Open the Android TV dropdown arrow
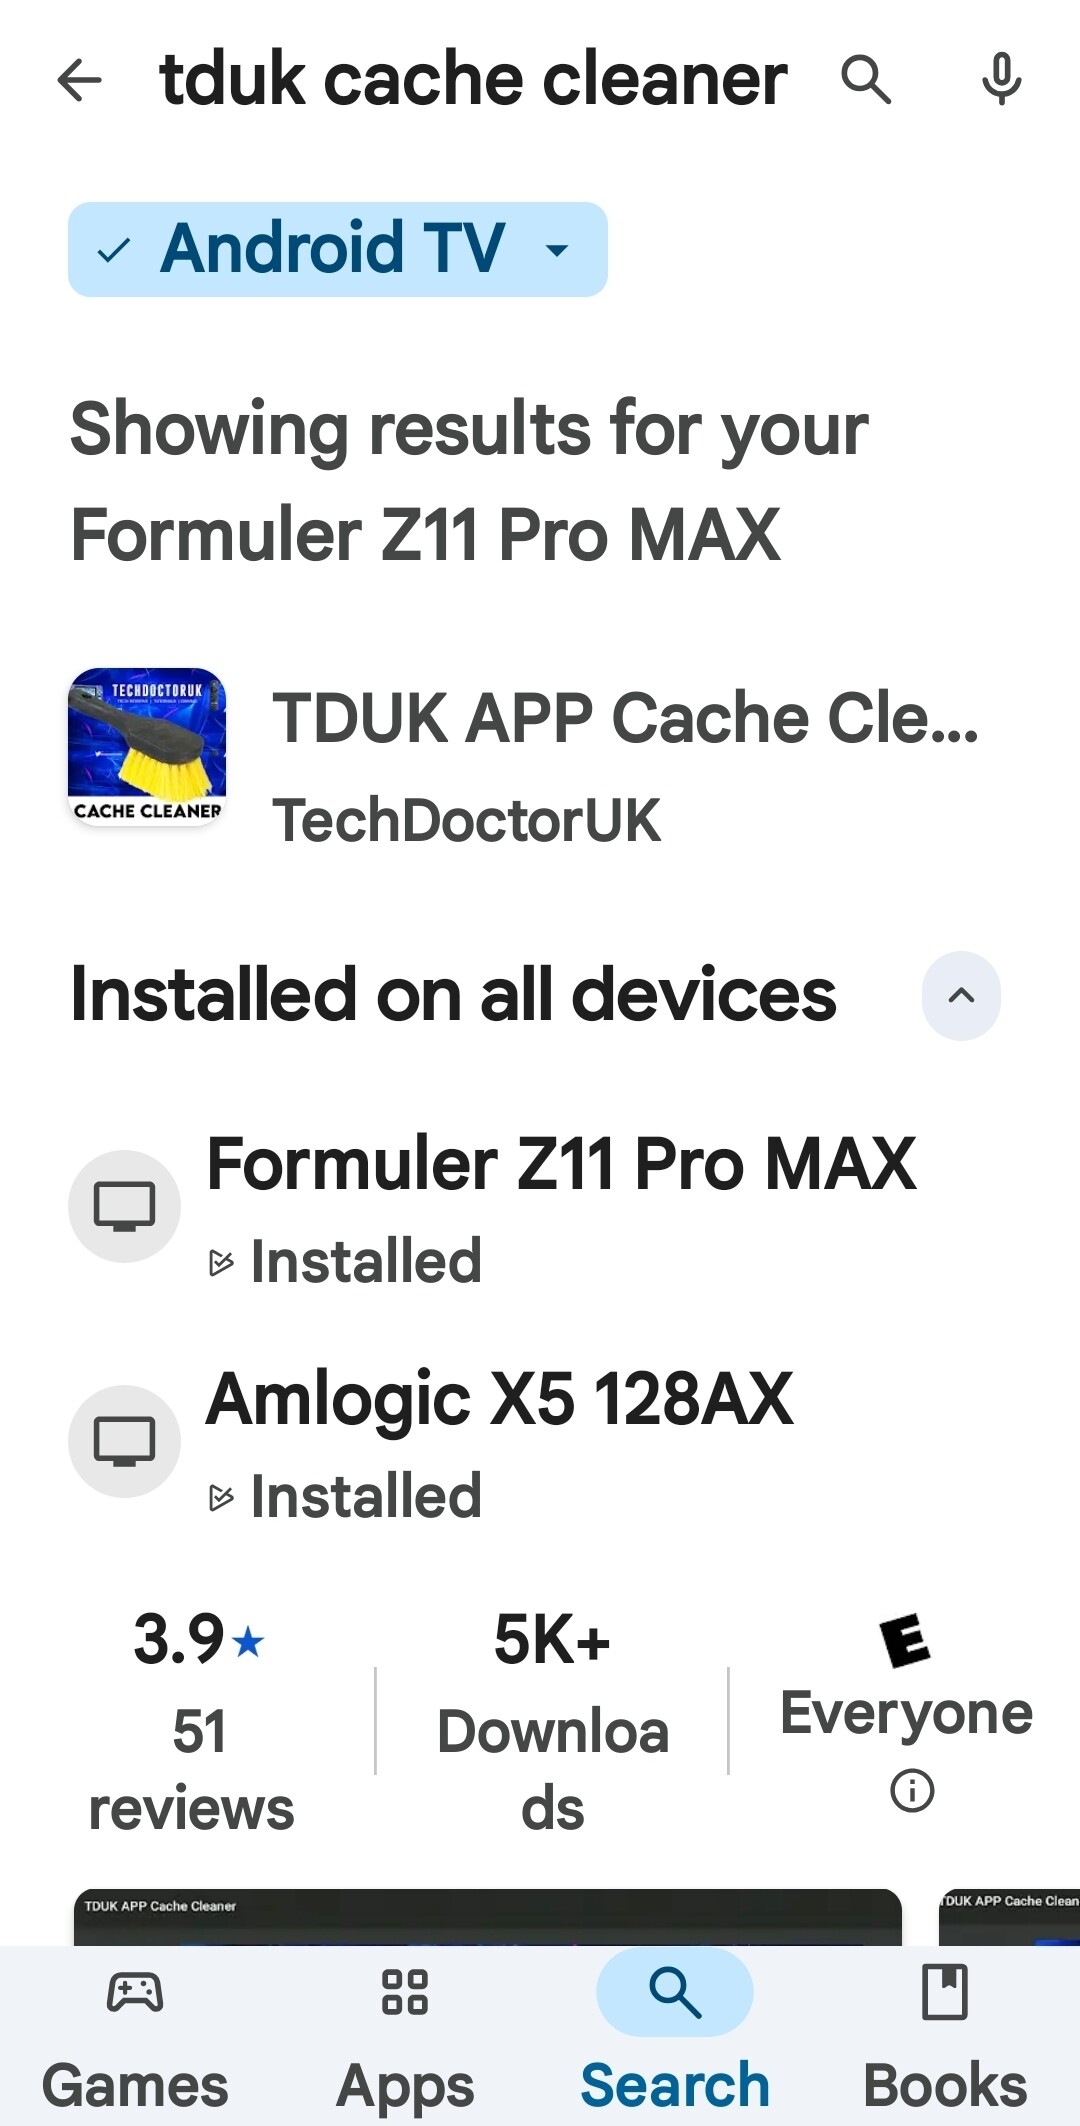The height and width of the screenshot is (2126, 1080). [x=557, y=249]
